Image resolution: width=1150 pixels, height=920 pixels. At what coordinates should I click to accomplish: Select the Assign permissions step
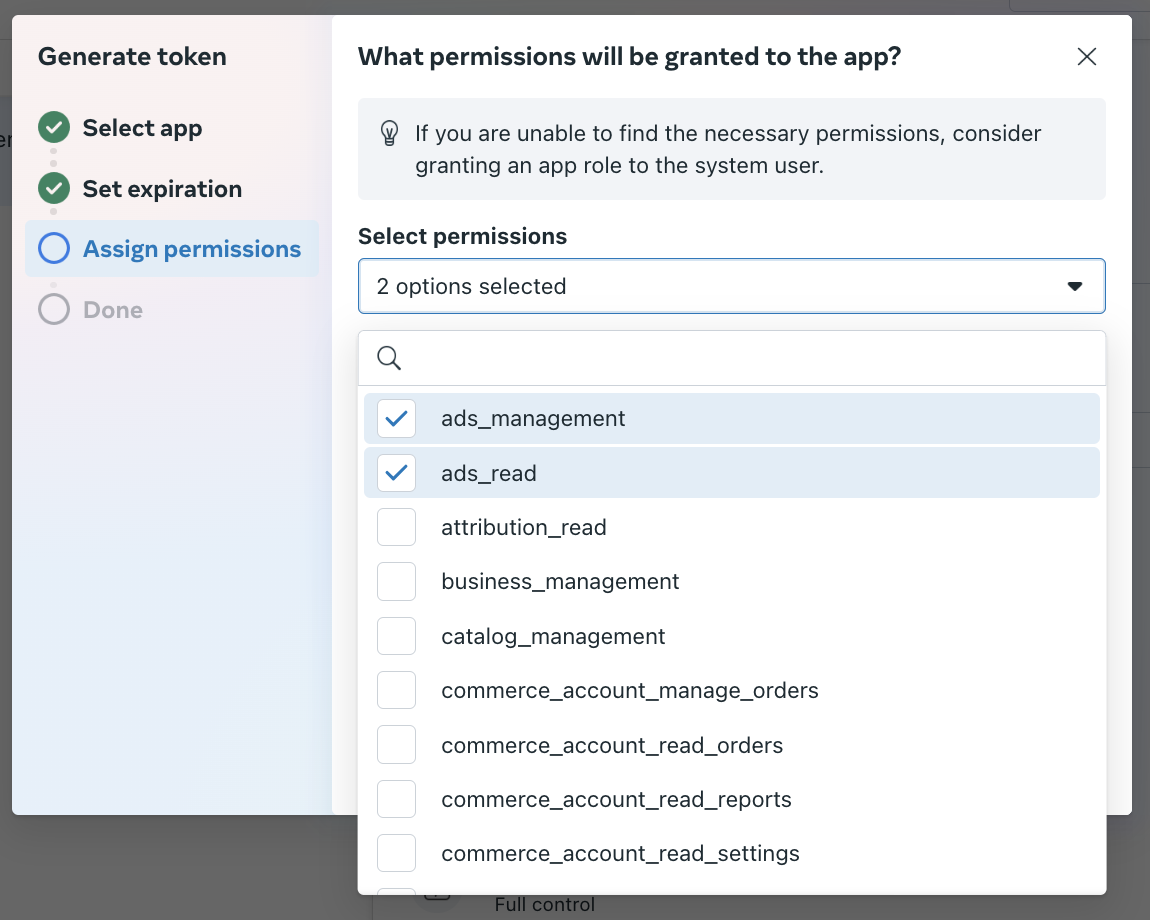(x=172, y=249)
